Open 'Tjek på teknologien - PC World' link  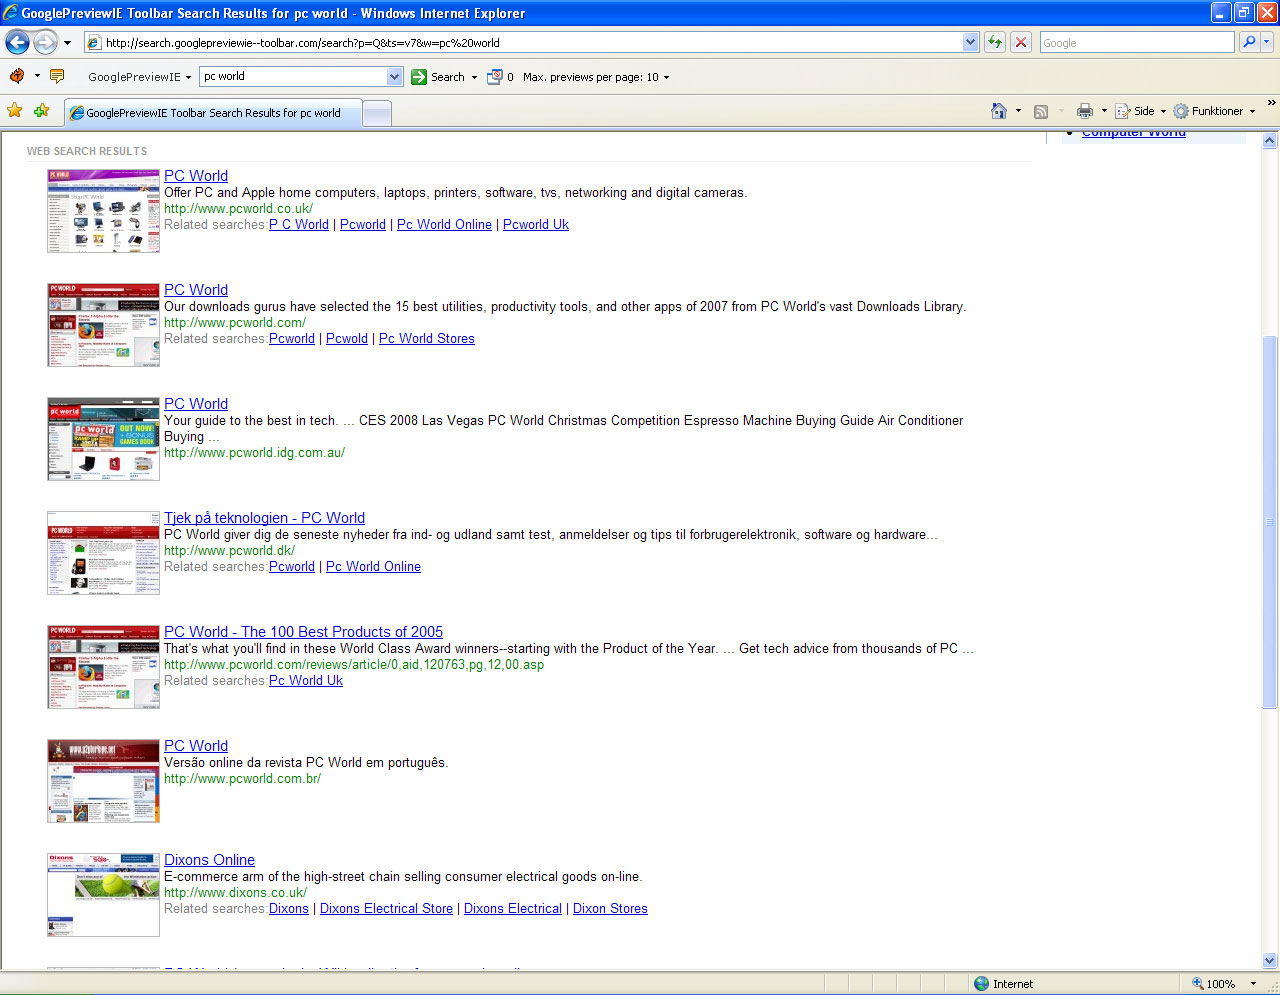coord(264,518)
